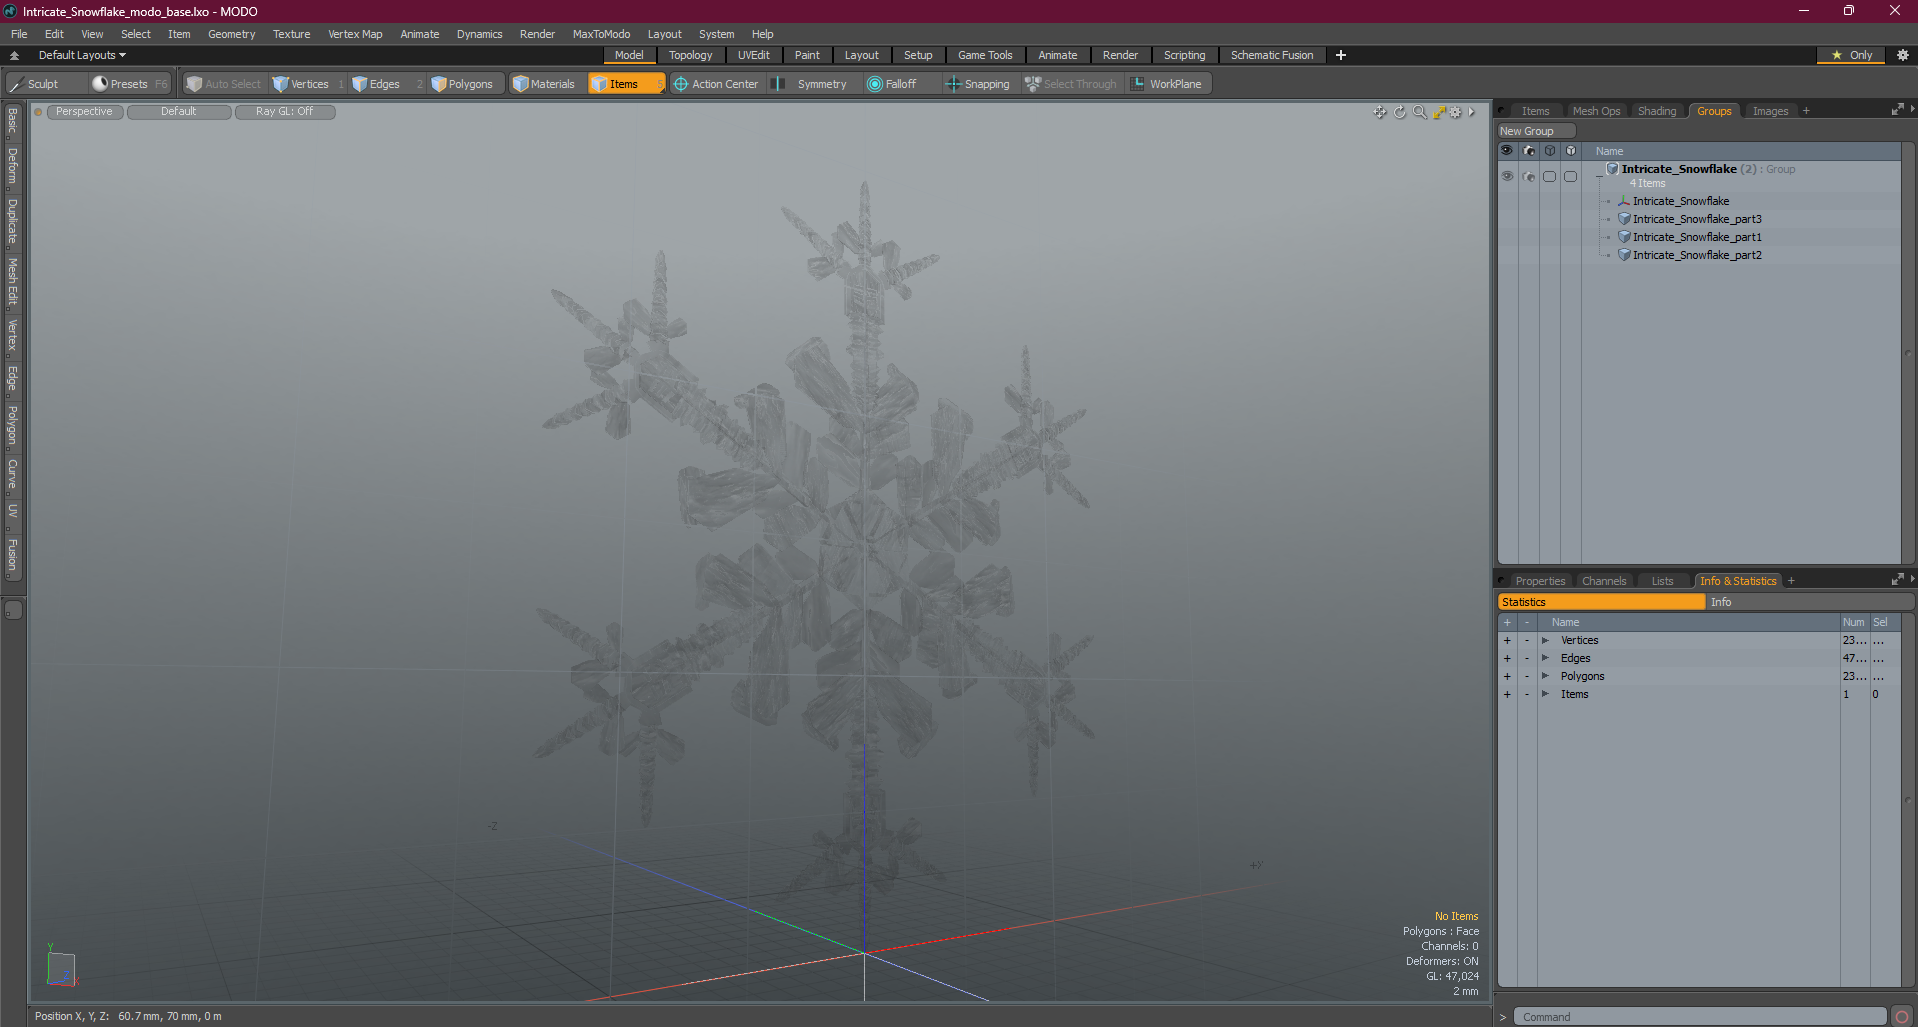Image resolution: width=1918 pixels, height=1027 pixels.
Task: Switch to the Mesh Ops tab
Action: (1596, 111)
